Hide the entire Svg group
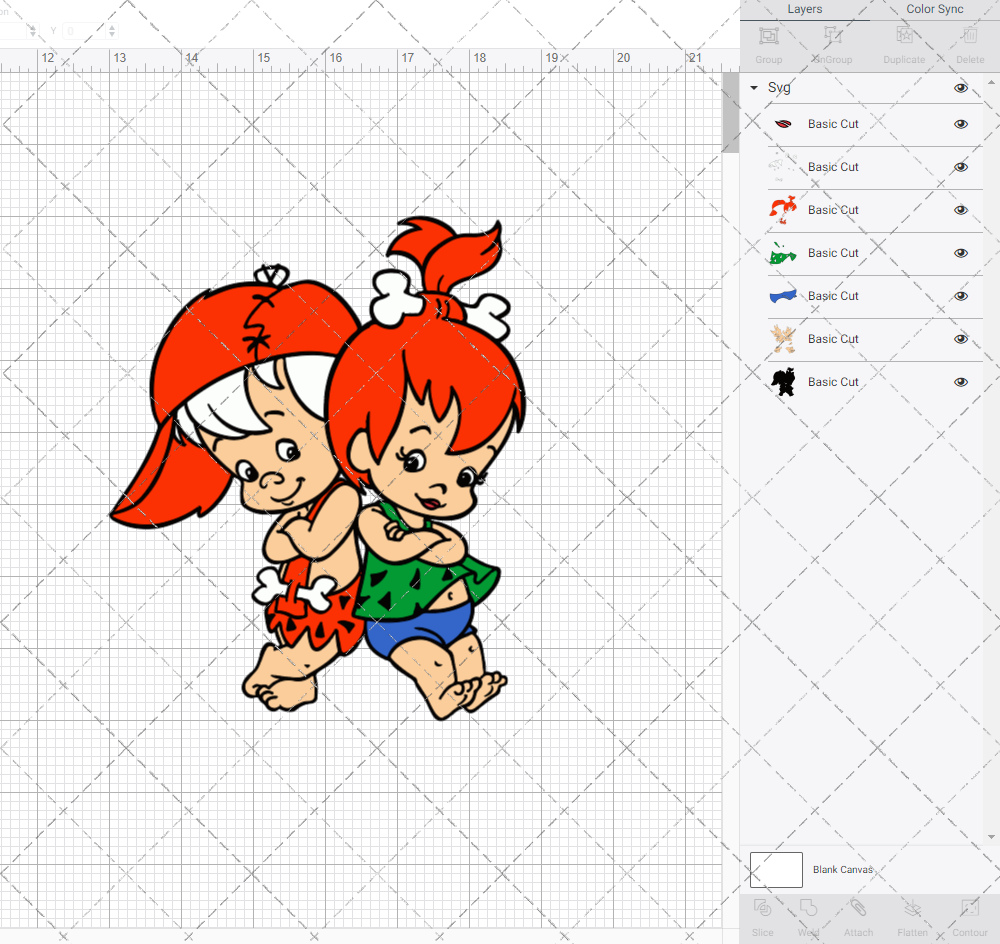Image resolution: width=1000 pixels, height=944 pixels. click(x=960, y=88)
